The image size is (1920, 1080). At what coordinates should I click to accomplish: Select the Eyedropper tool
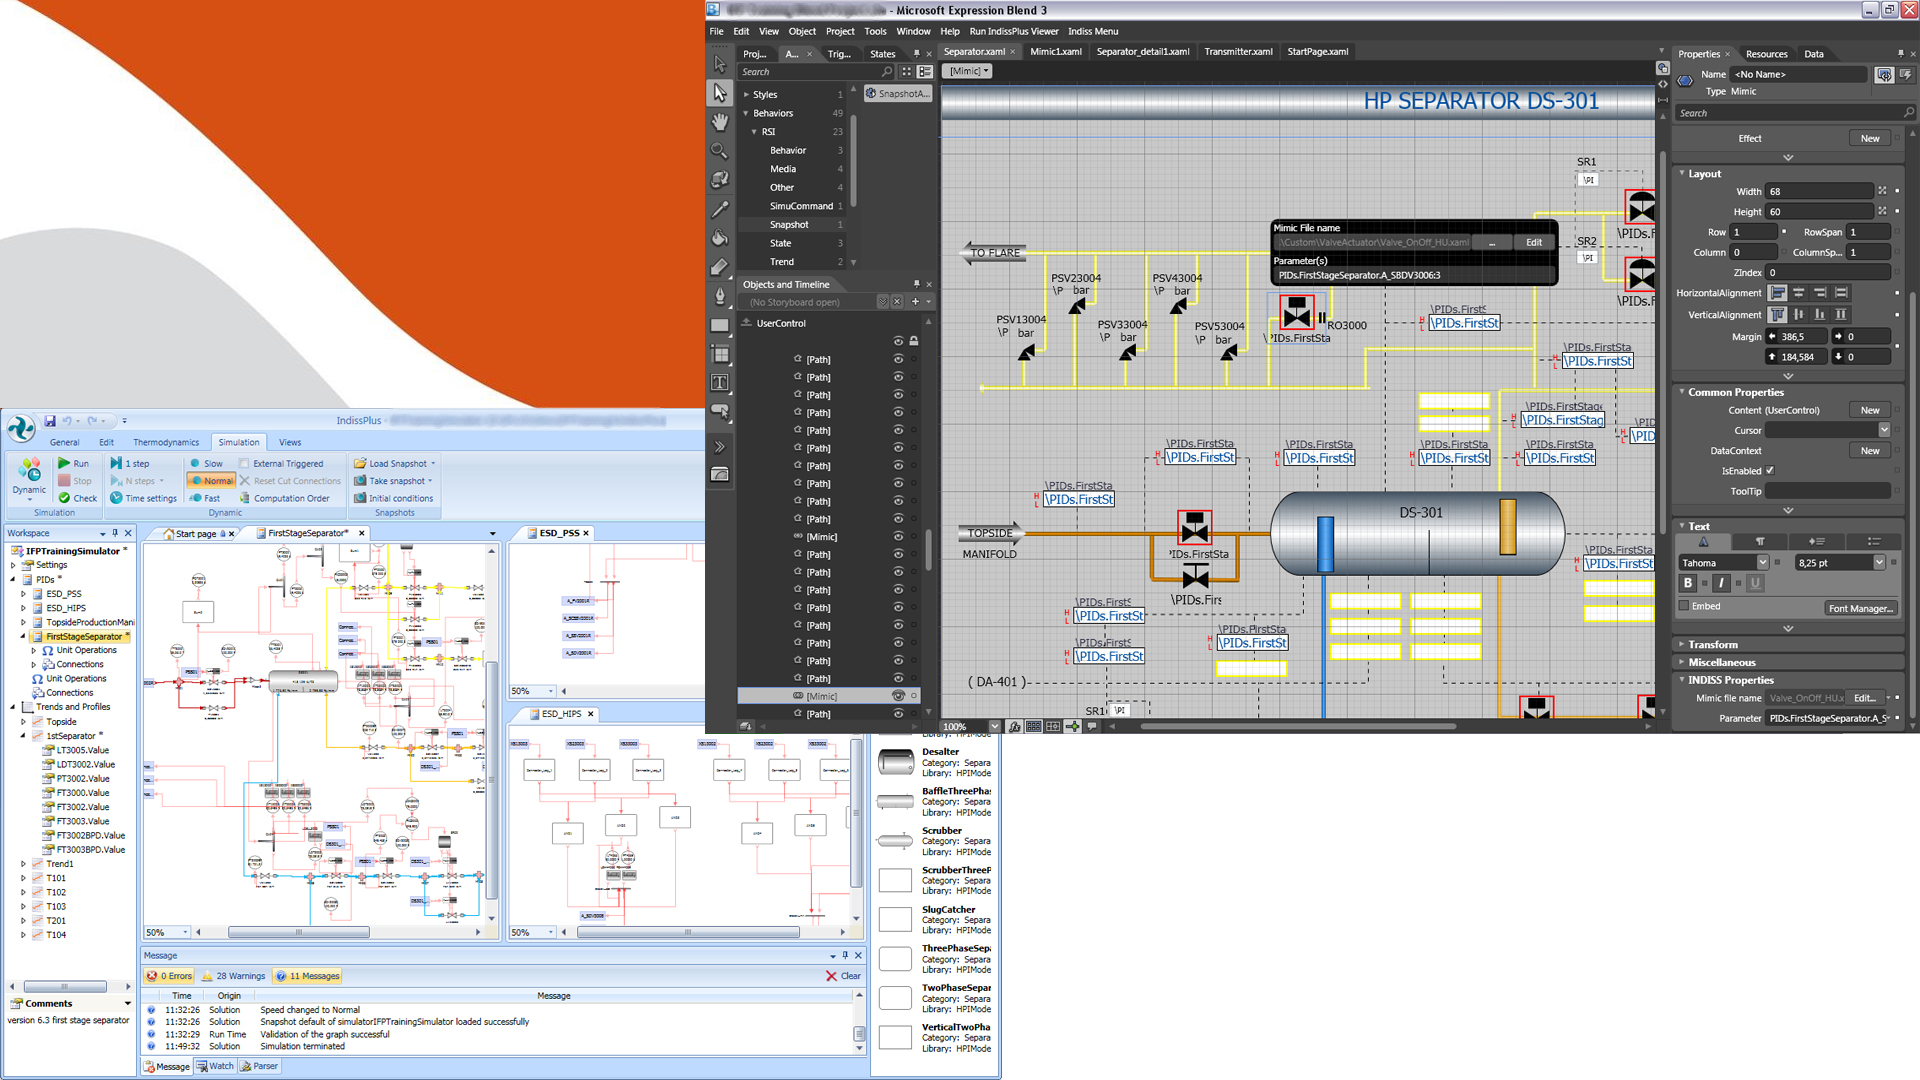coord(720,209)
